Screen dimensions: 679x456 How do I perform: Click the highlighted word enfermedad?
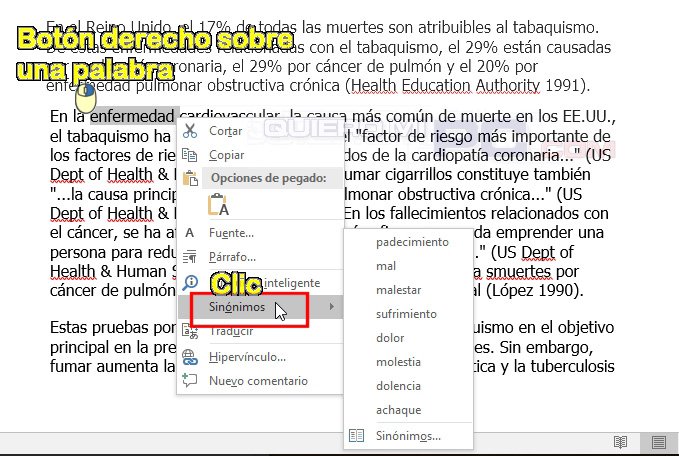point(132,116)
